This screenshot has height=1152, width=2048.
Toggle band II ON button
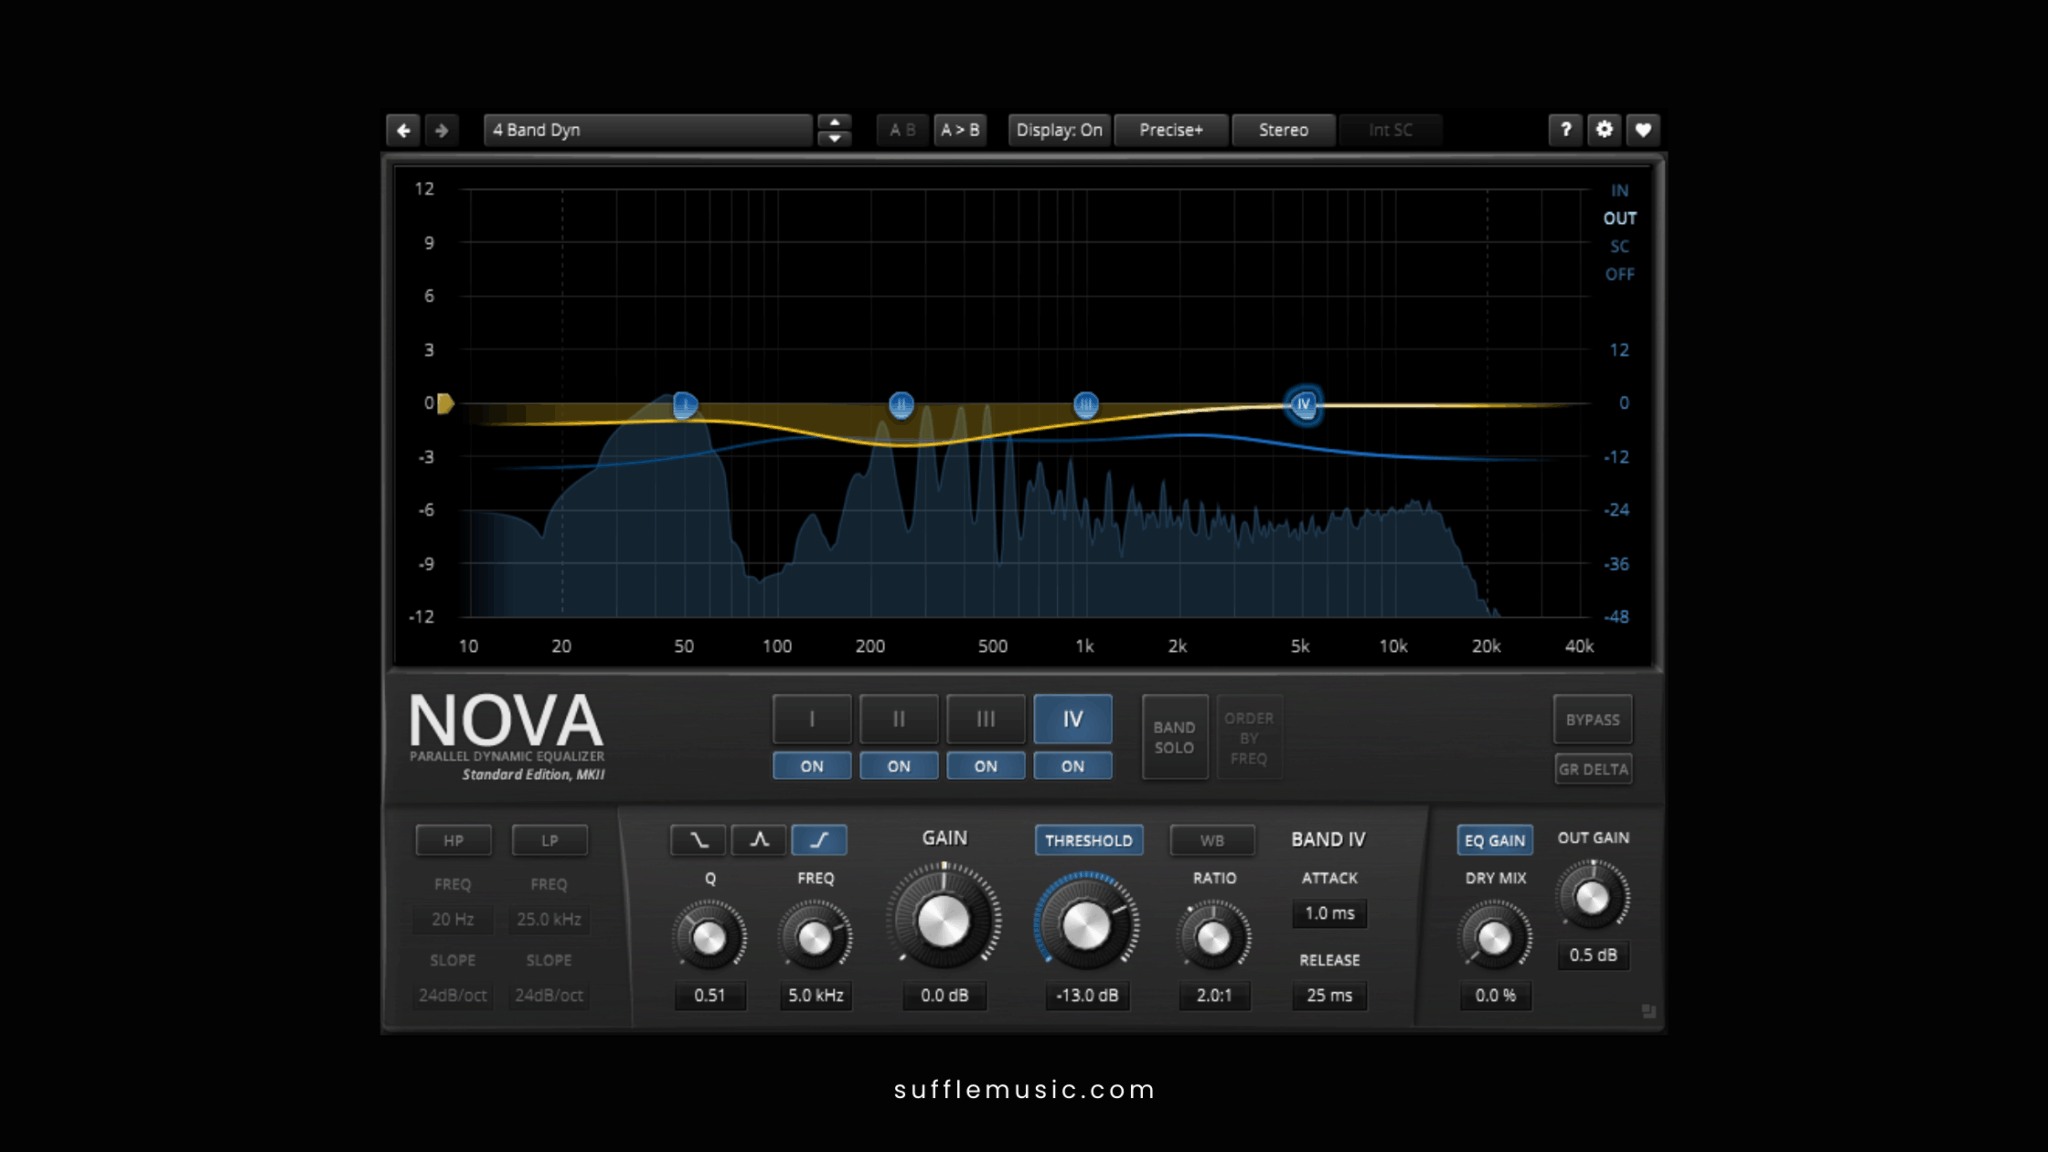(x=899, y=766)
